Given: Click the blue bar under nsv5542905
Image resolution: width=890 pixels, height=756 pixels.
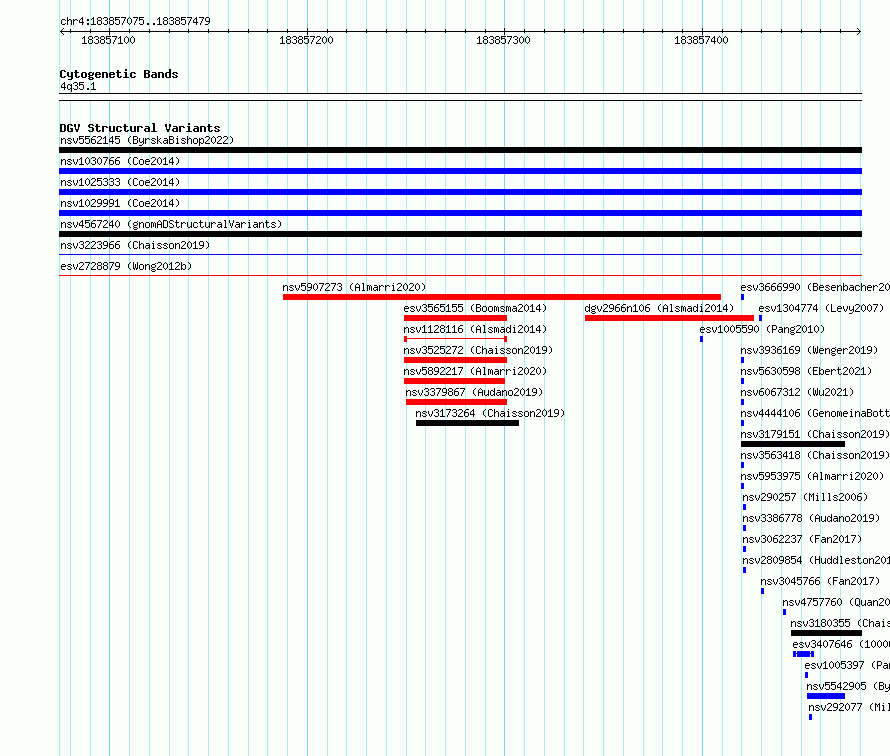Looking at the screenshot, I should pos(826,696).
